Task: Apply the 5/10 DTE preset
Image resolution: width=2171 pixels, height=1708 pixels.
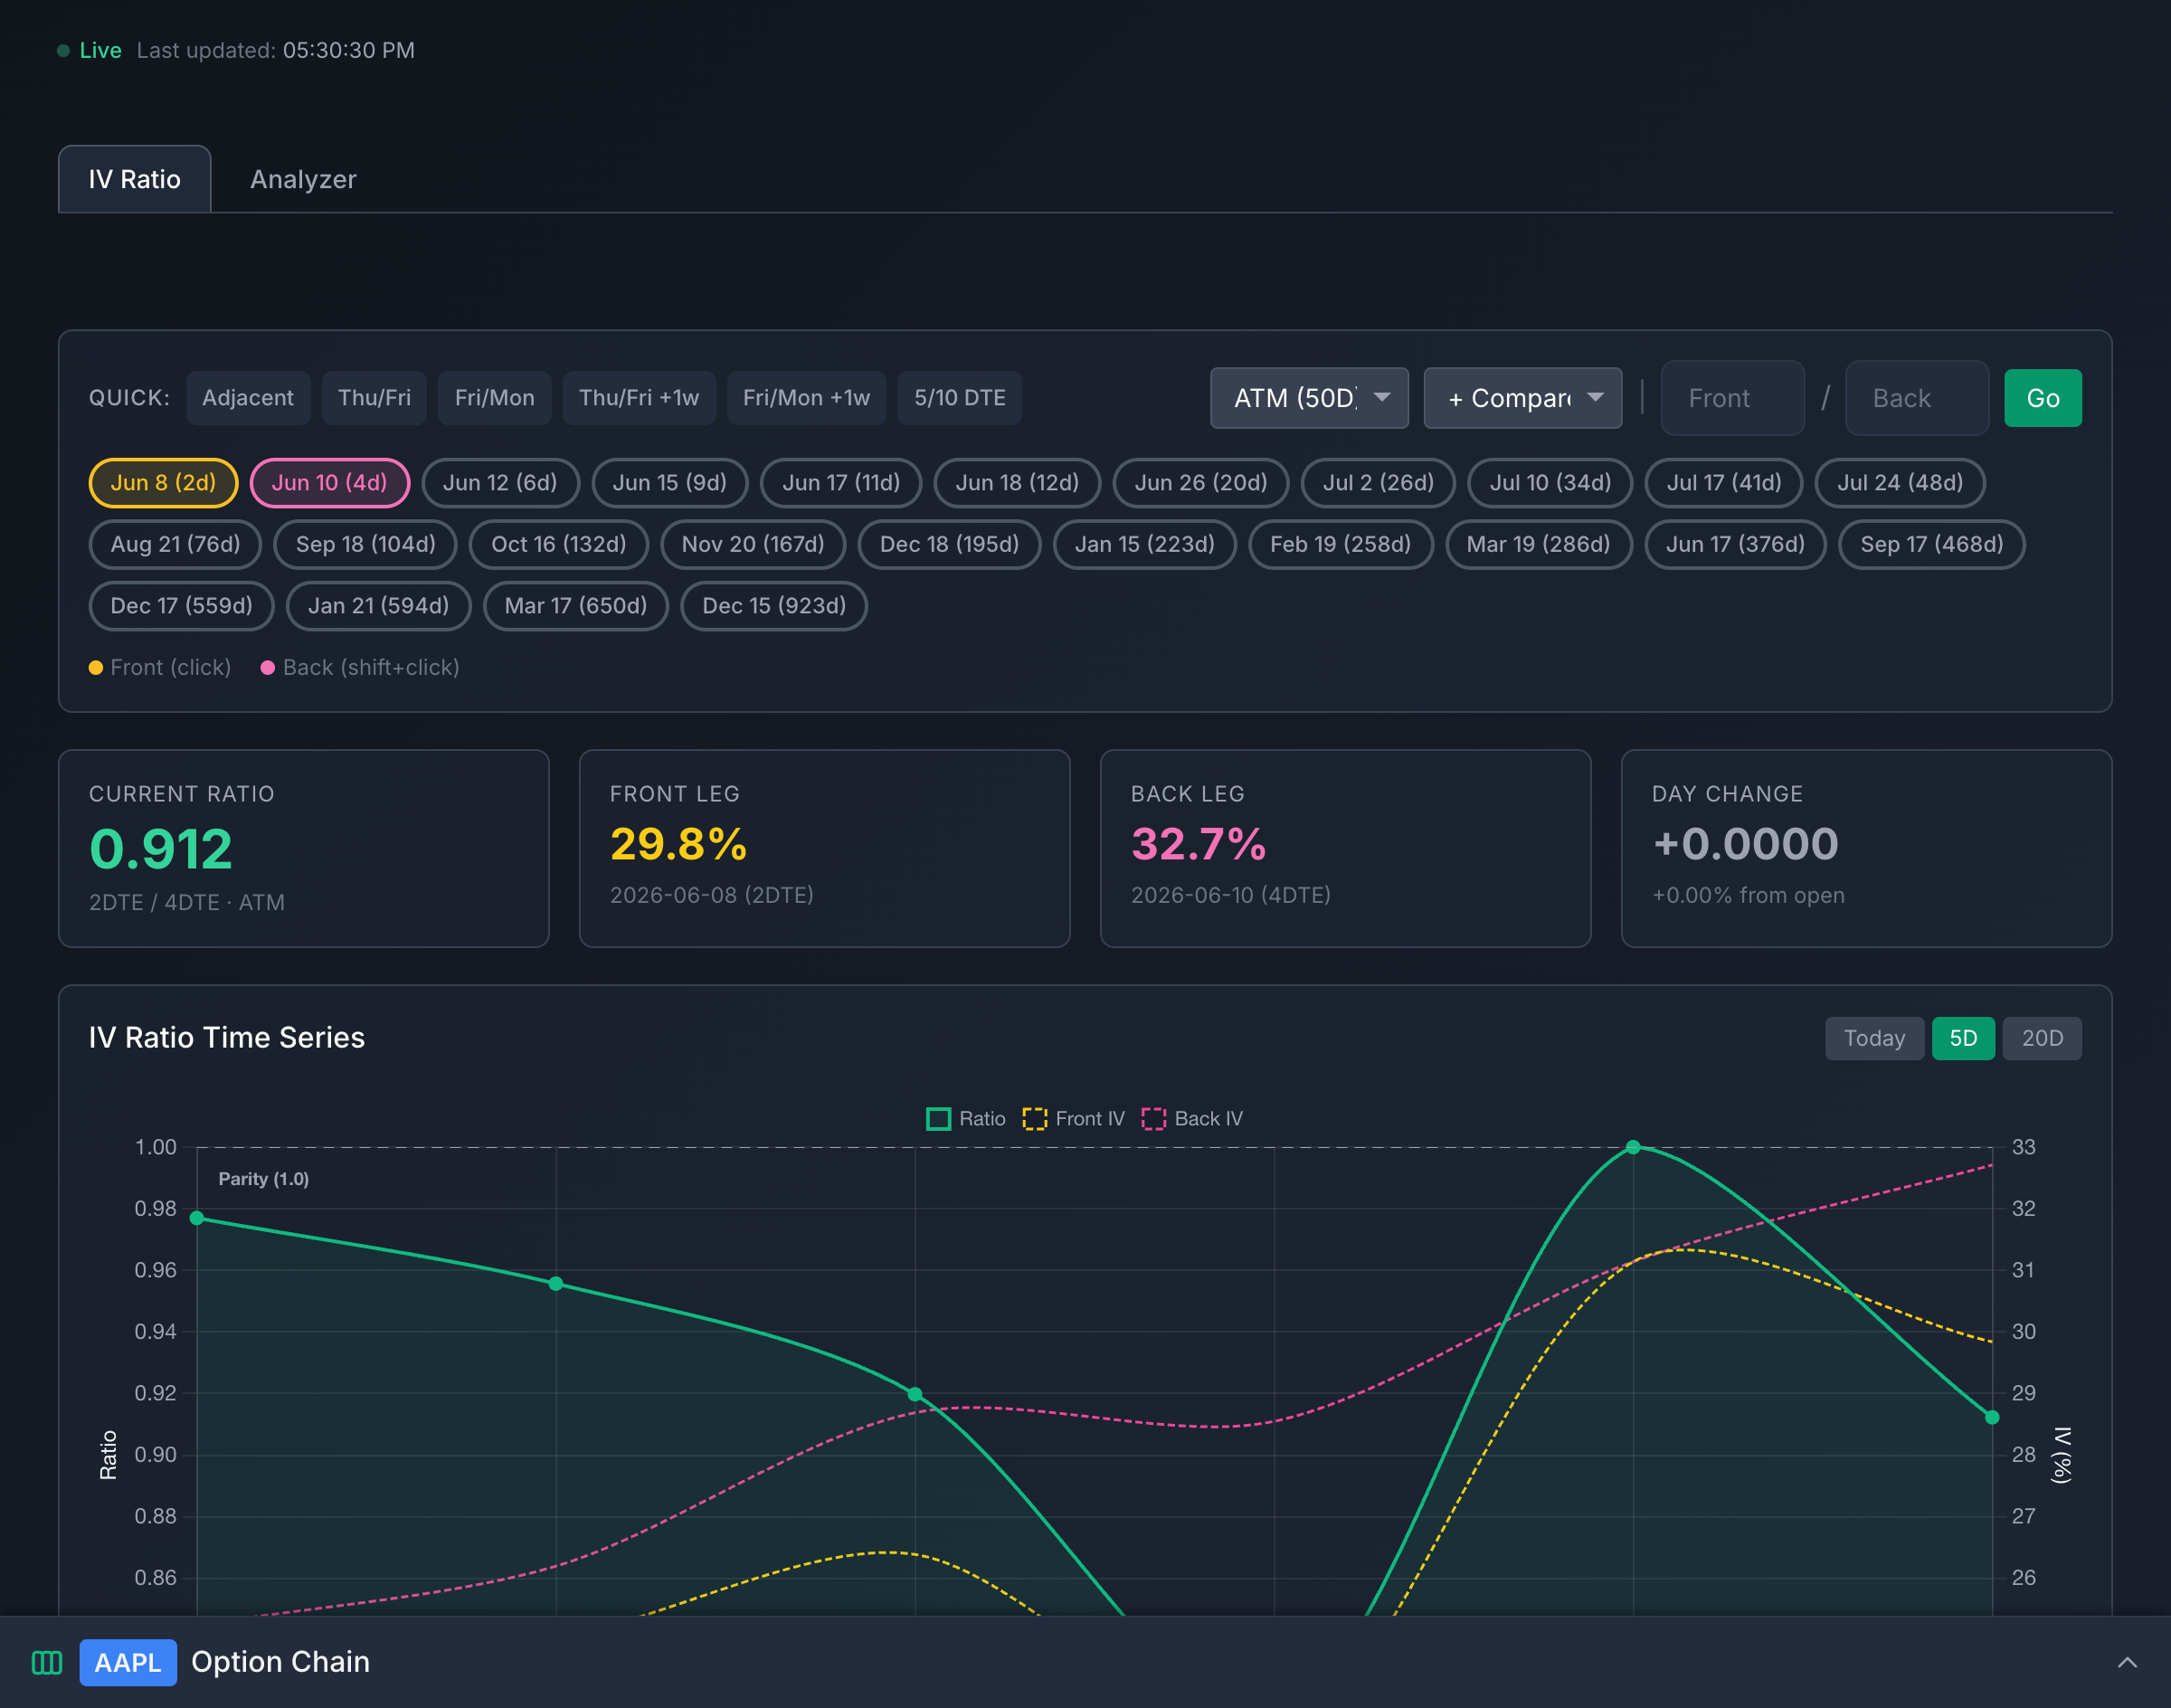Action: click(x=960, y=398)
